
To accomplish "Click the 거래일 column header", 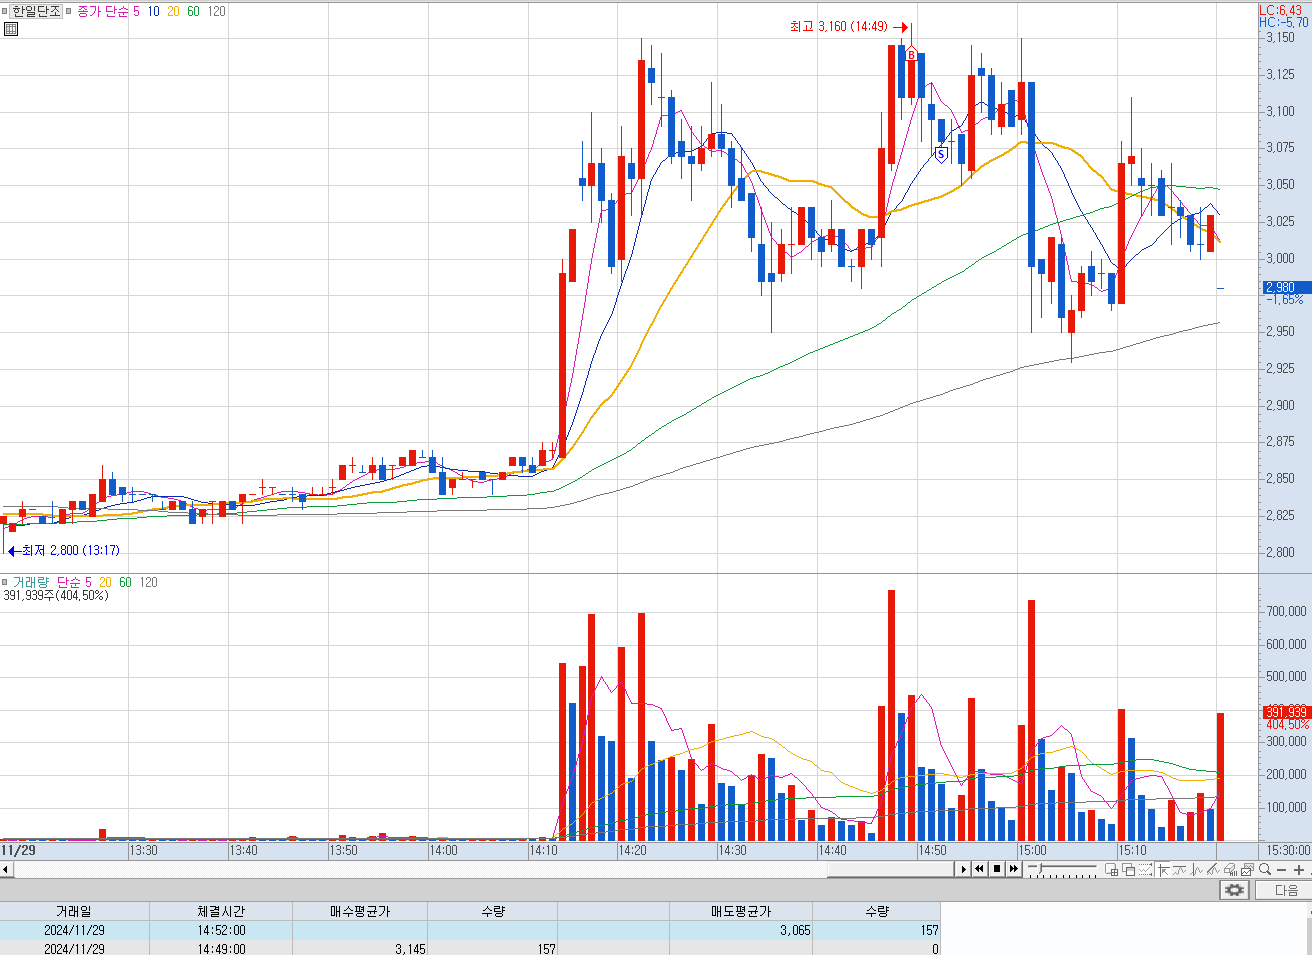I will (x=74, y=911).
